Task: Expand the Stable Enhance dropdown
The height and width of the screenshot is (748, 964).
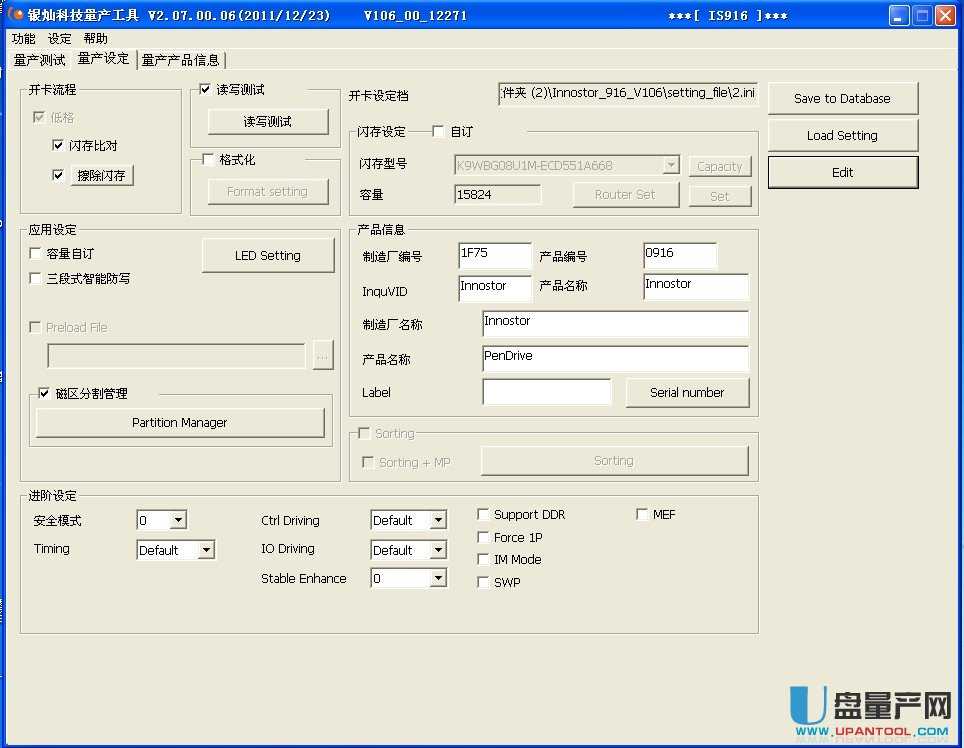Action: [438, 579]
